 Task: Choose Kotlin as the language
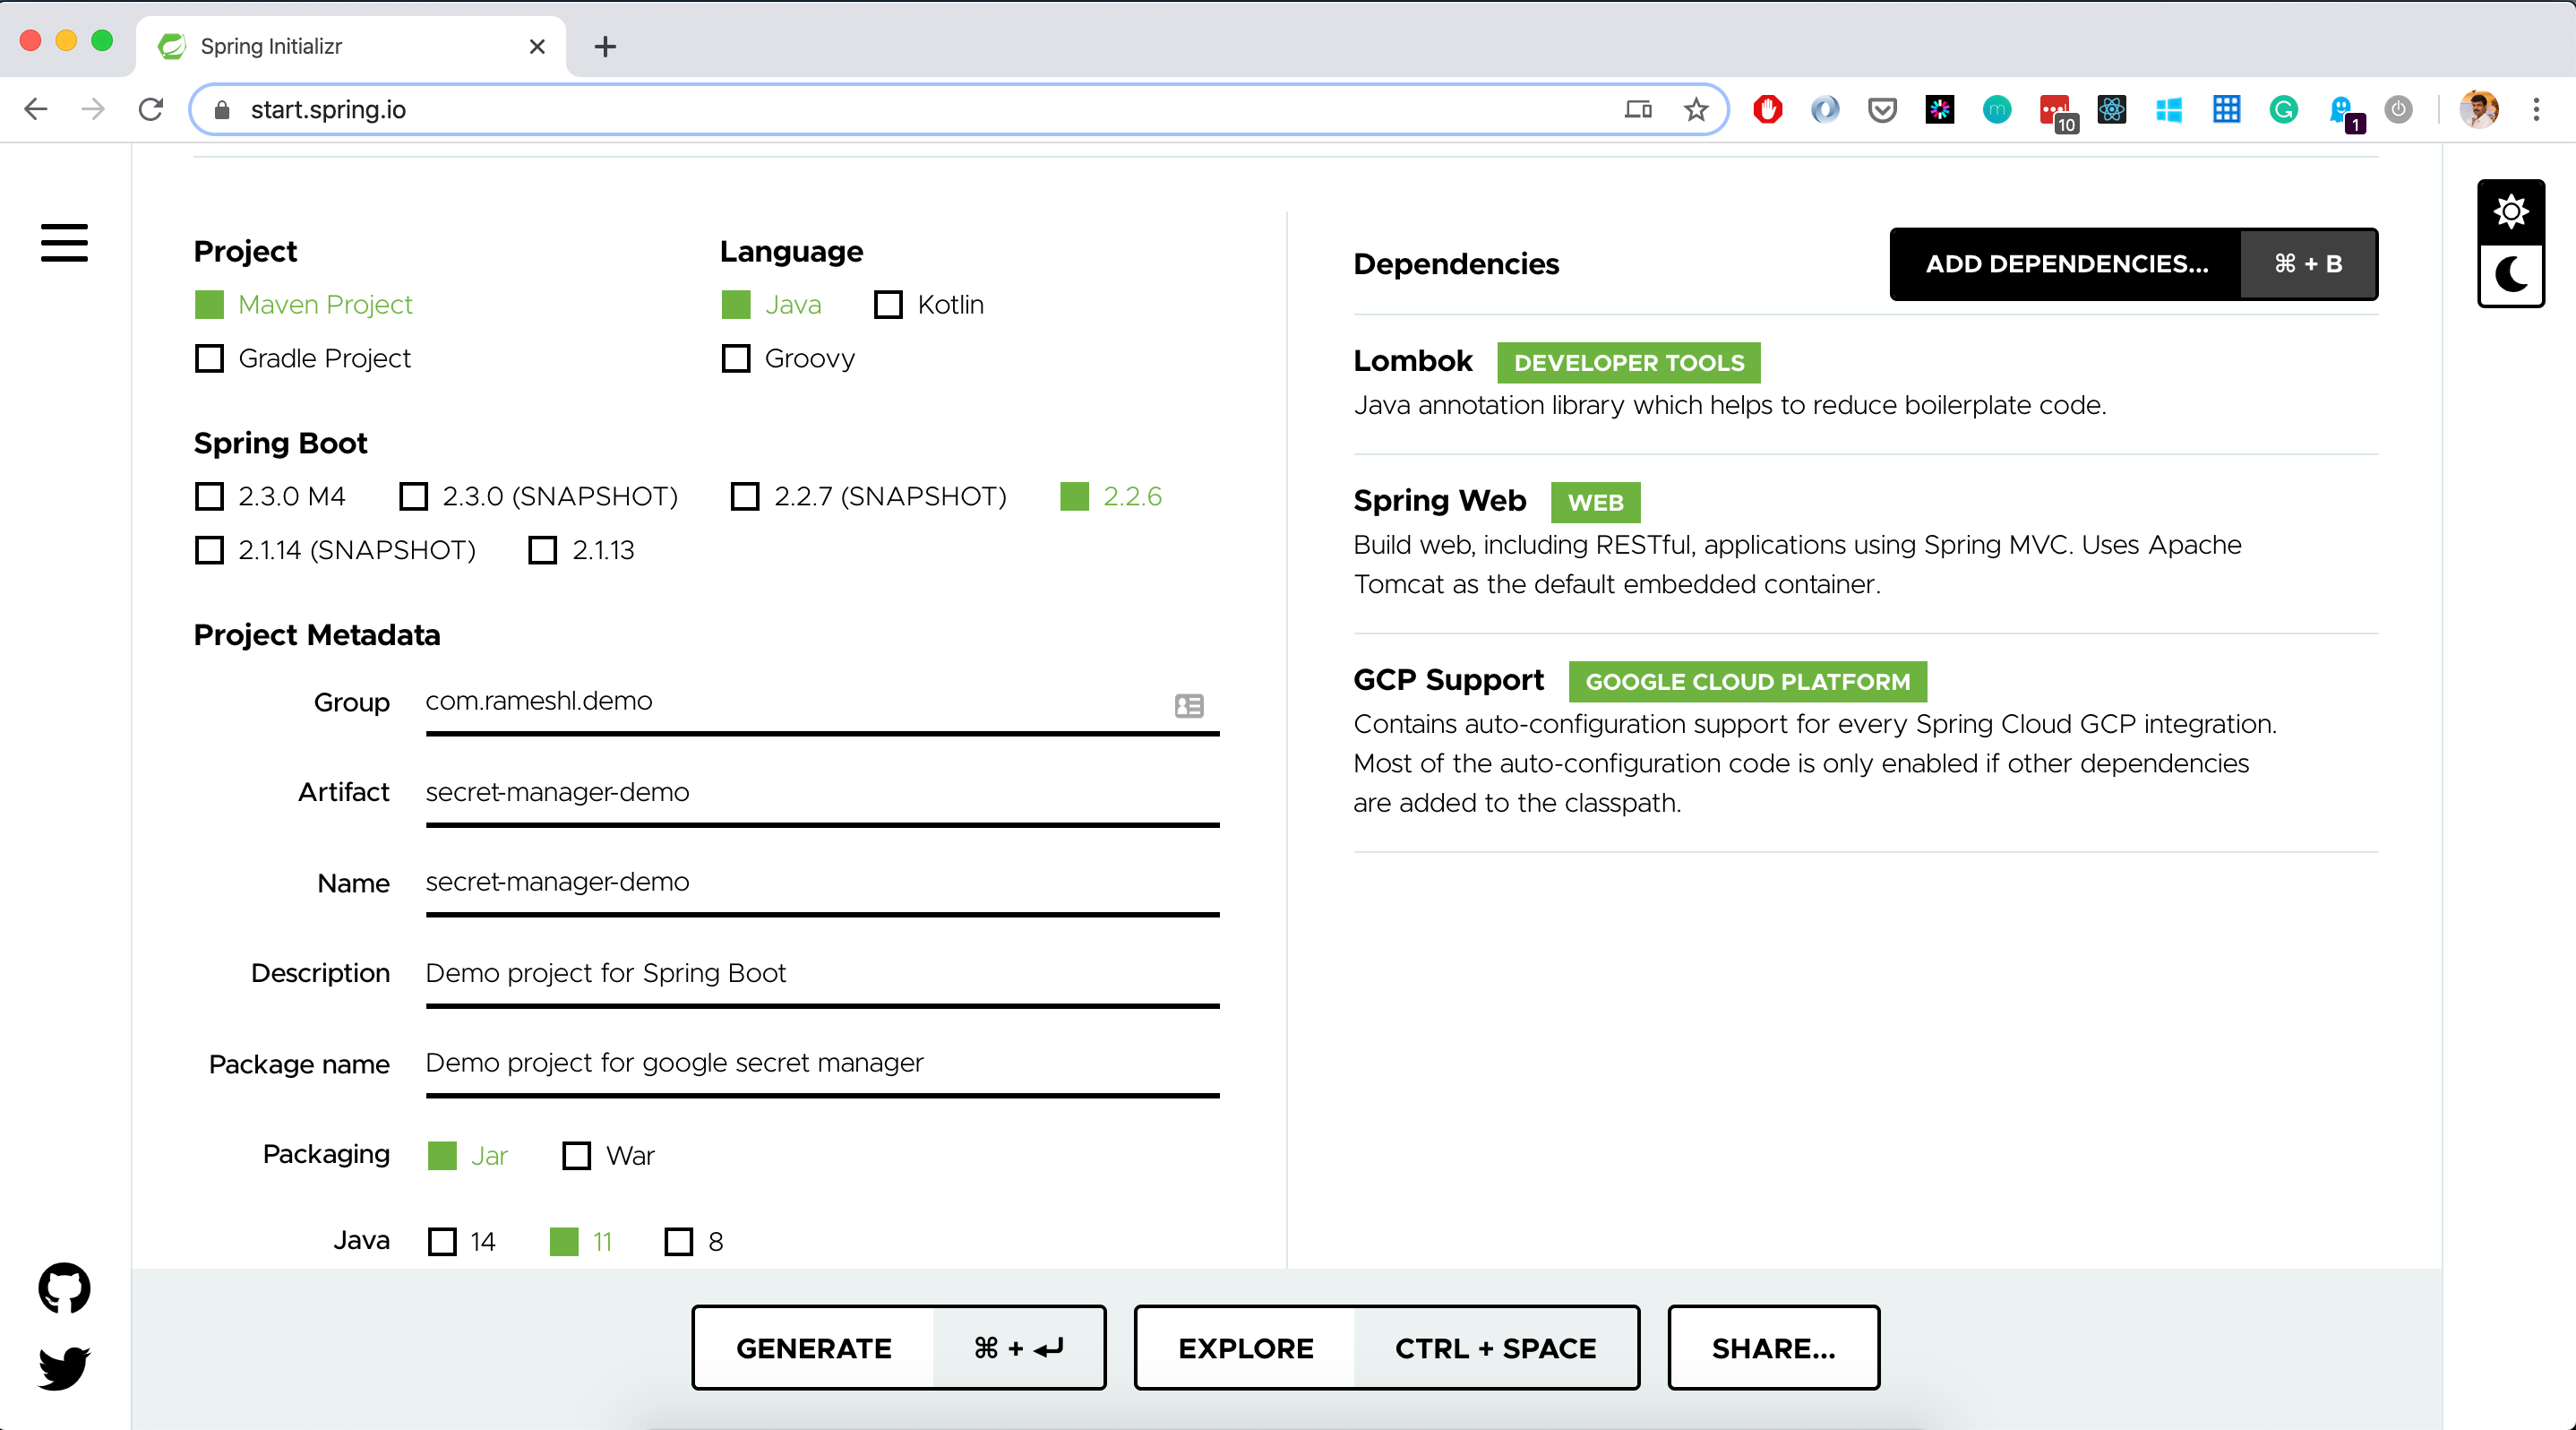[x=888, y=304]
